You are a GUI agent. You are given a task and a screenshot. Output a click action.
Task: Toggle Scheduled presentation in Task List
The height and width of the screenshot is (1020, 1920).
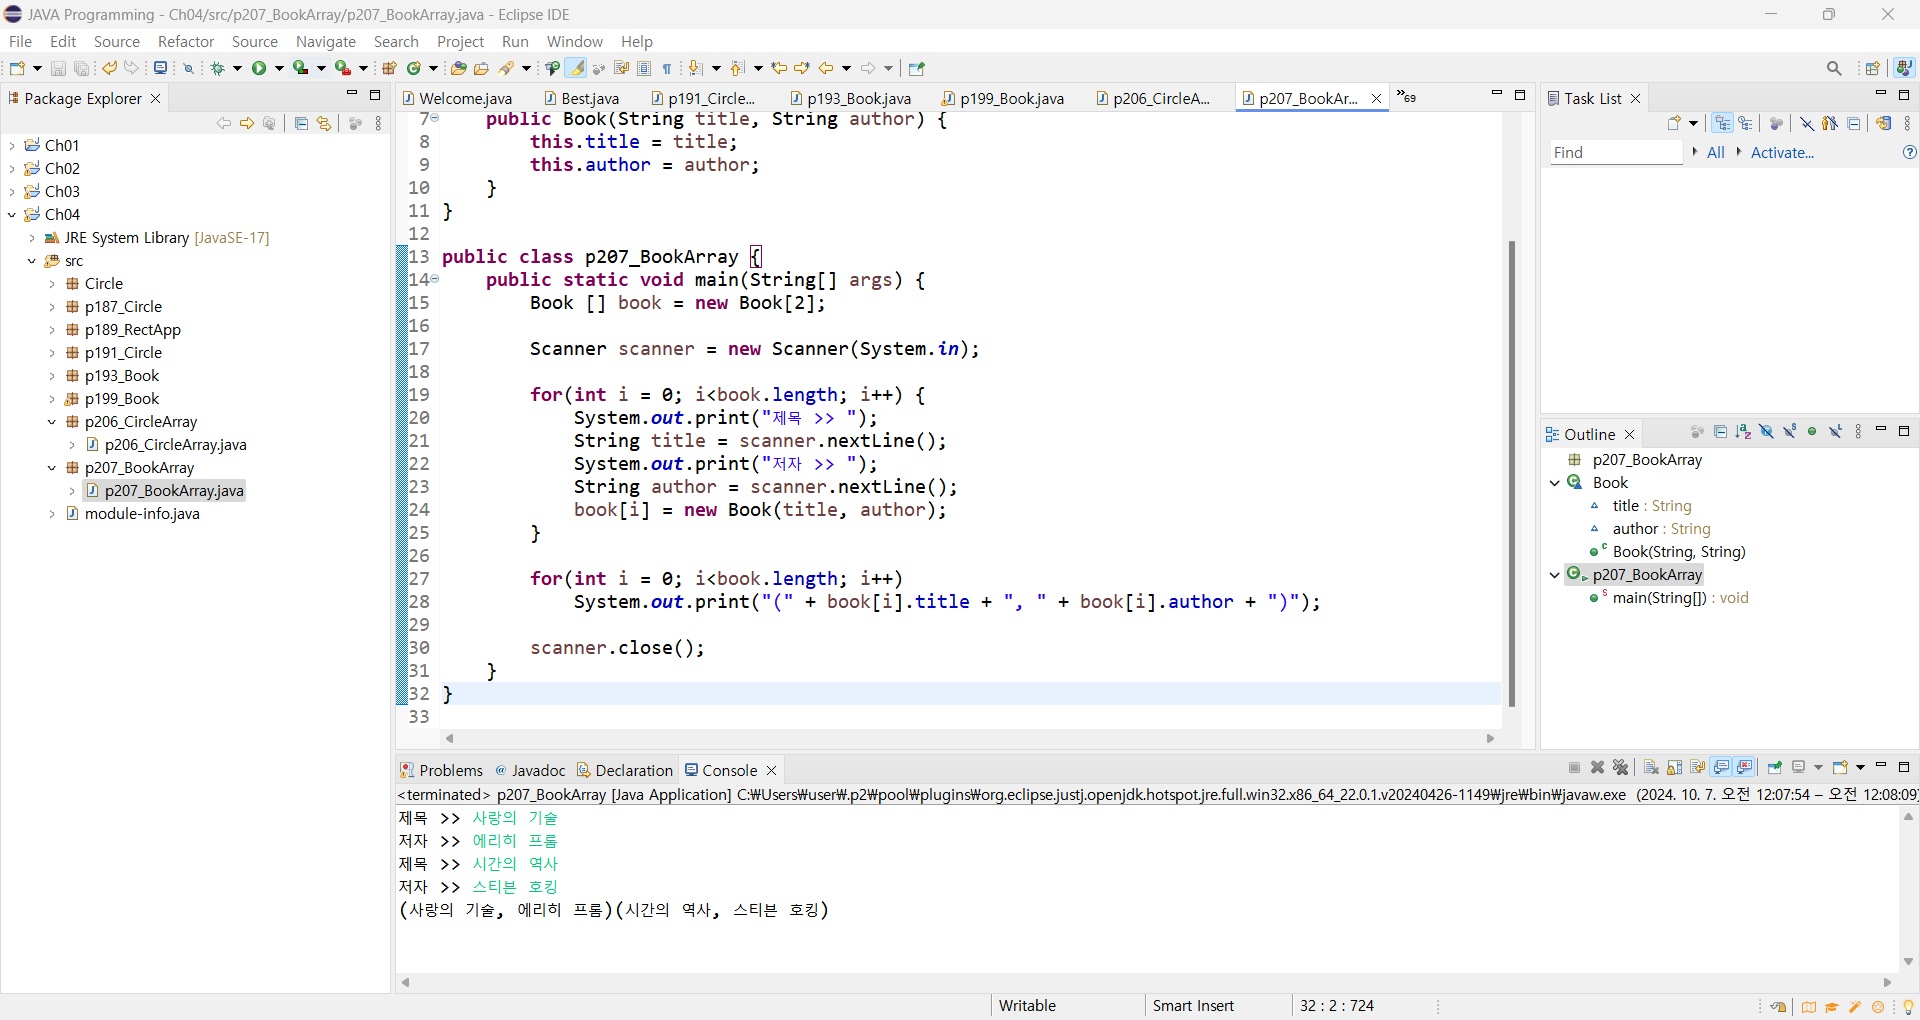click(1745, 123)
